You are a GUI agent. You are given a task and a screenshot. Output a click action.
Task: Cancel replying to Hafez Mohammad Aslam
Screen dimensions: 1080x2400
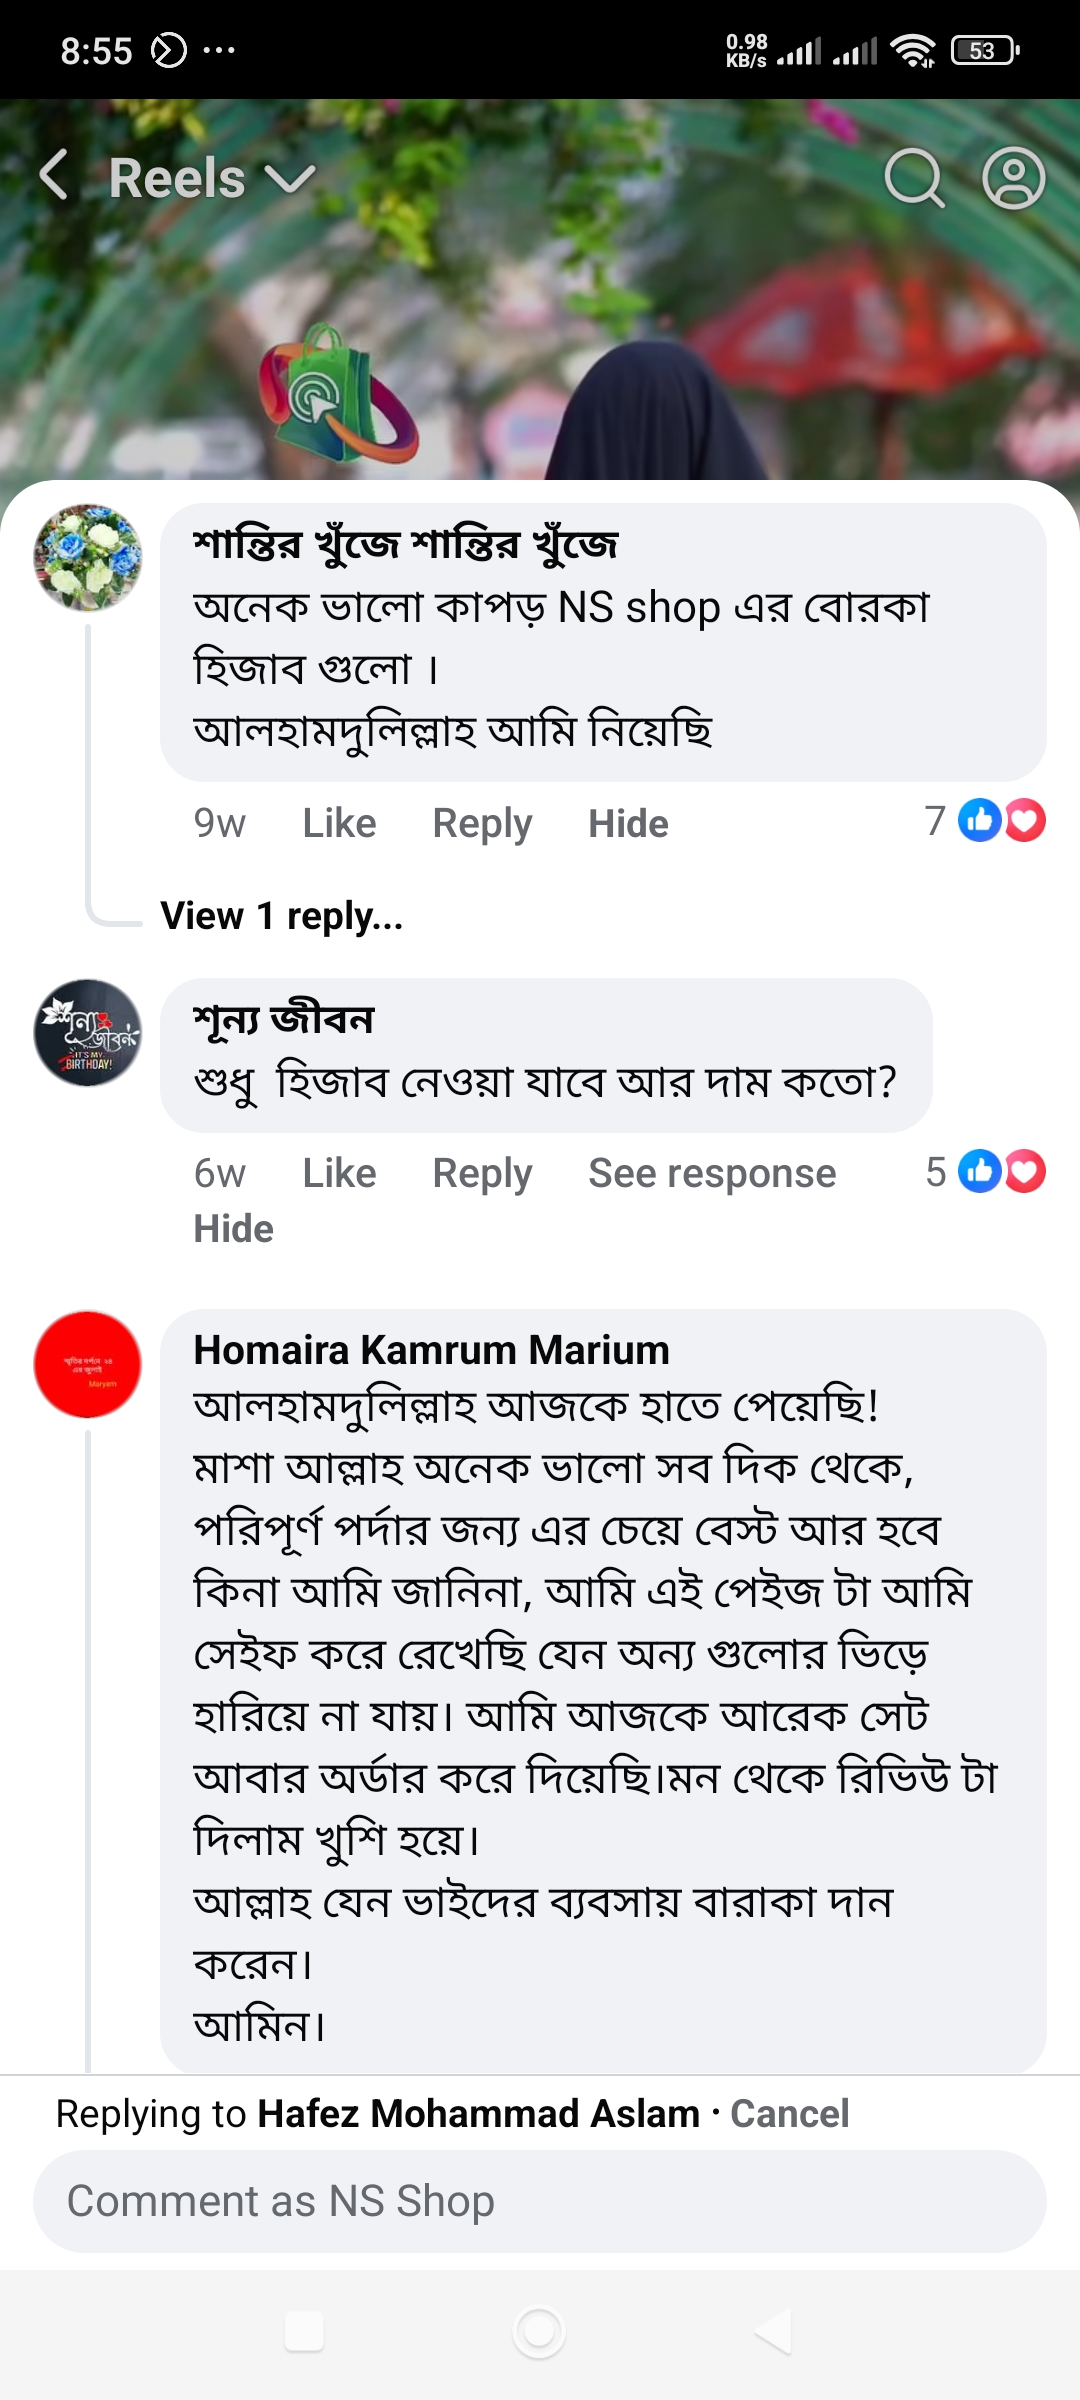789,2114
